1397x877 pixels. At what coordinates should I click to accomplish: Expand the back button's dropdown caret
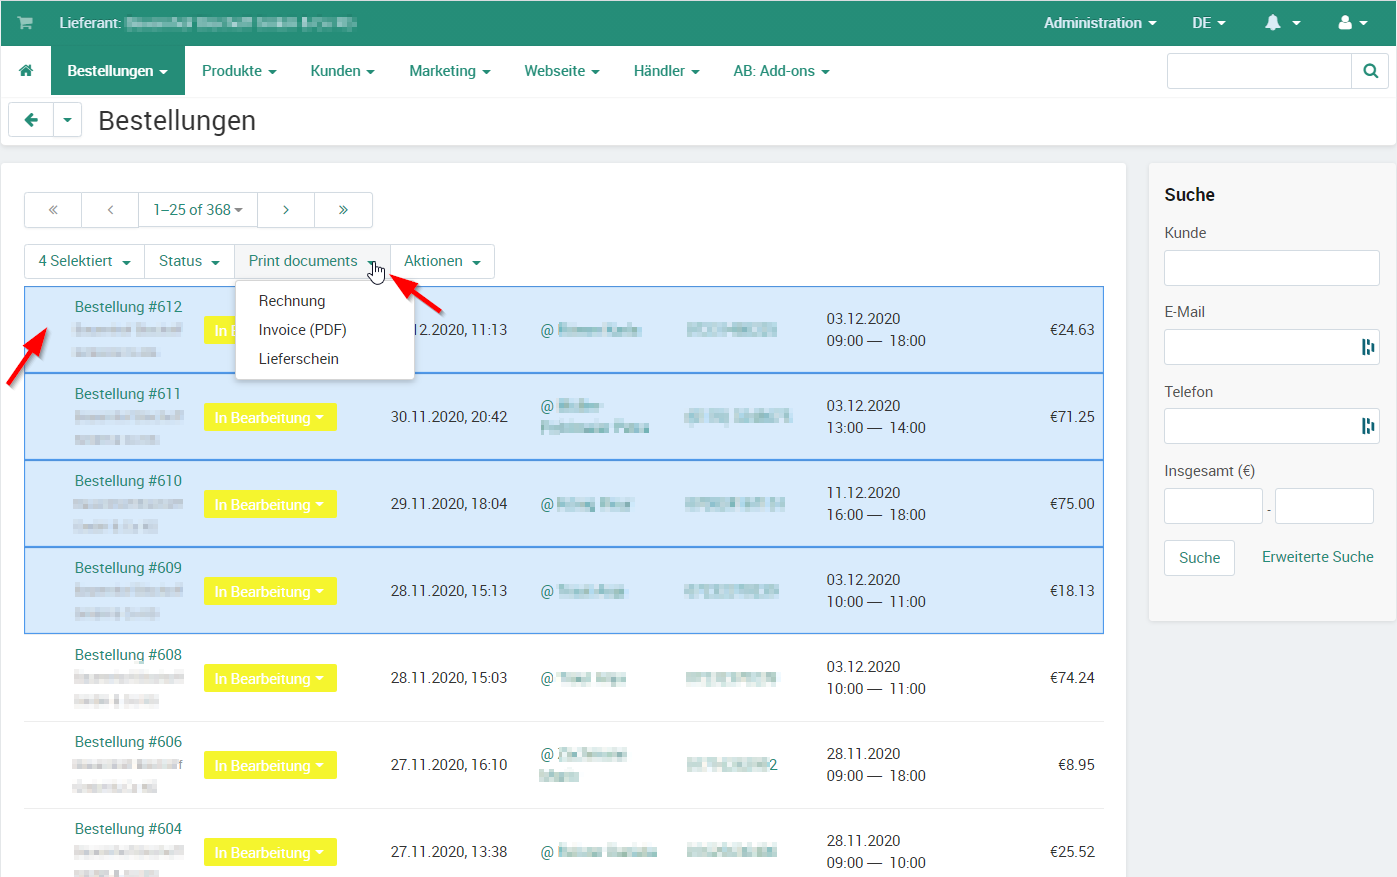coord(67,120)
